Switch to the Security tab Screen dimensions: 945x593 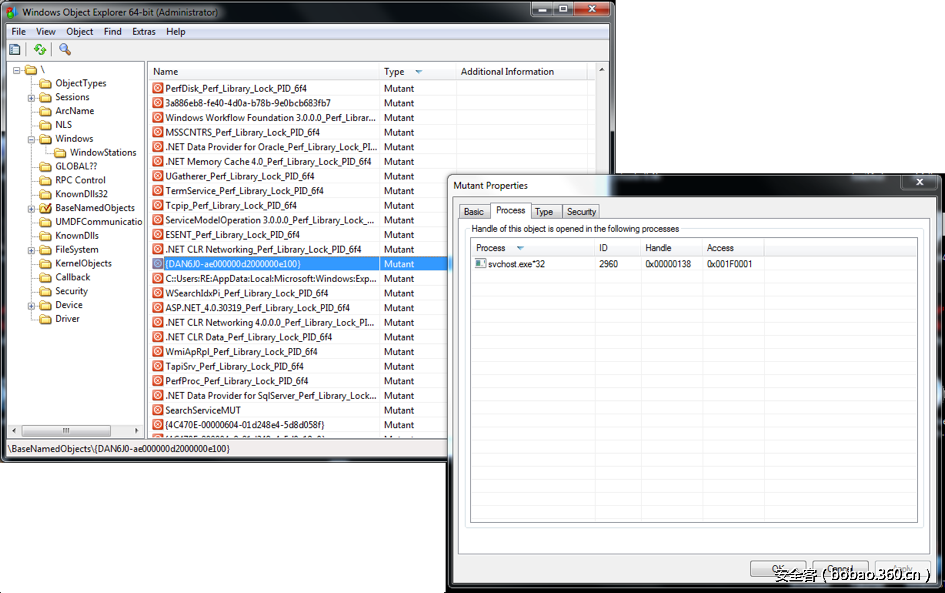[x=580, y=211]
